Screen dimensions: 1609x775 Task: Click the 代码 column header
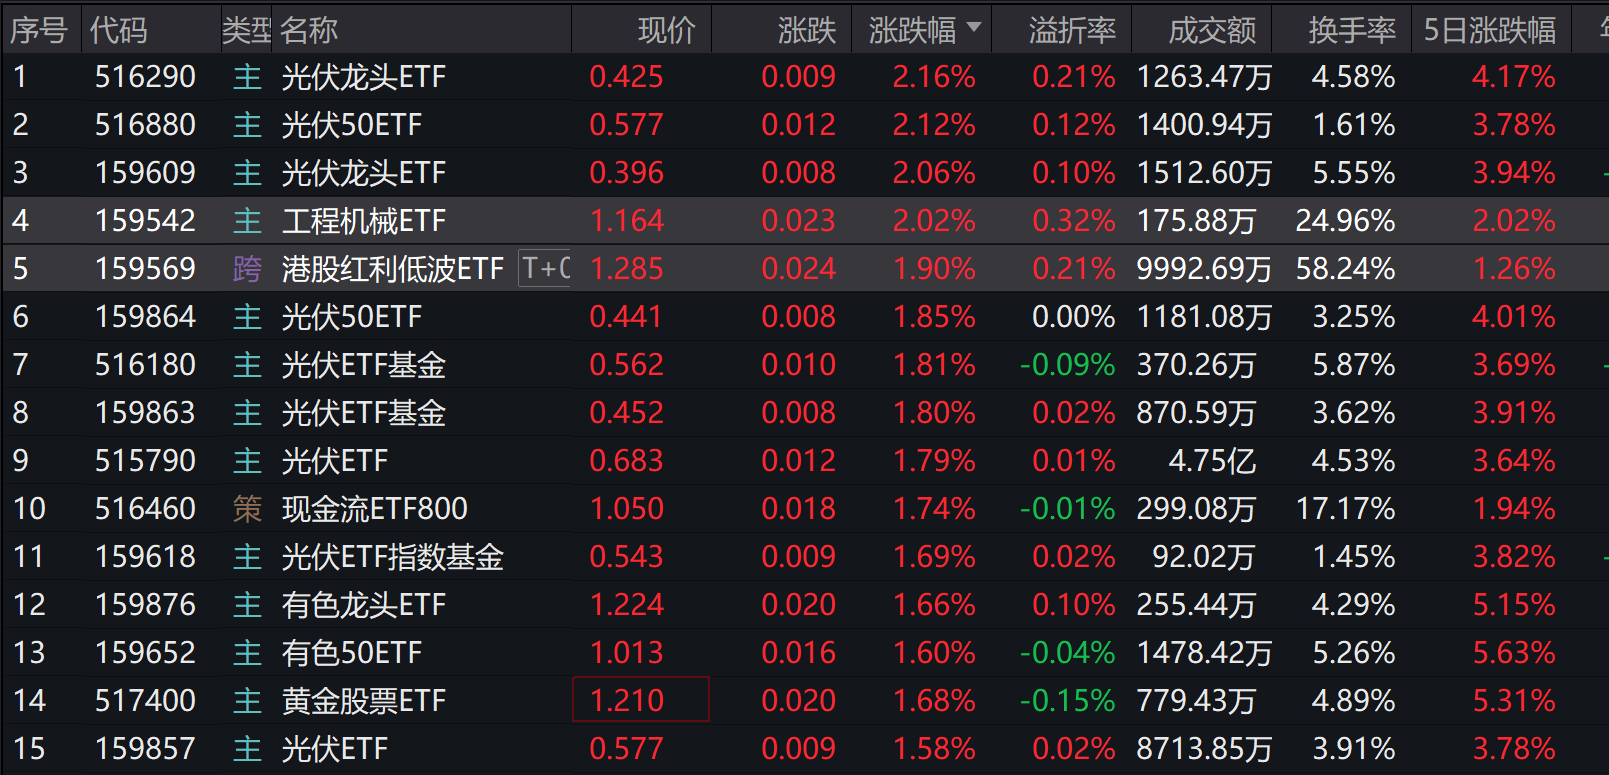119,31
